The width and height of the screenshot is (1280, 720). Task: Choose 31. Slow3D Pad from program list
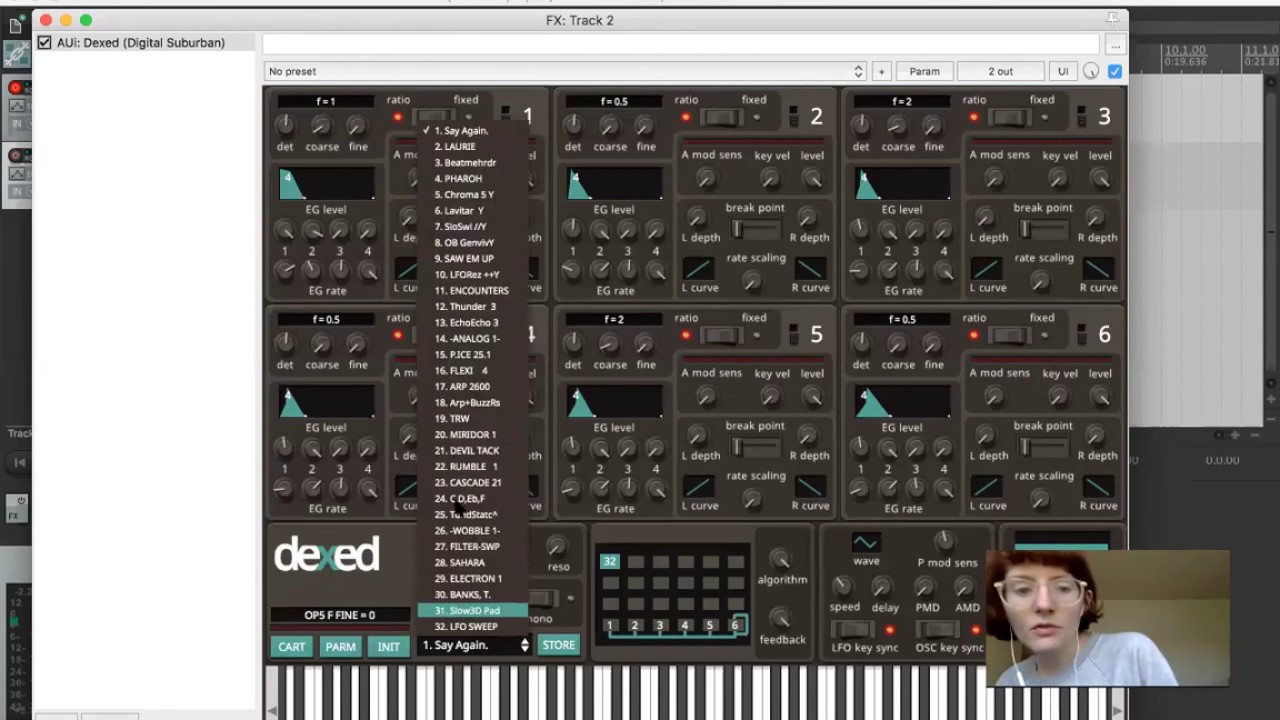tap(472, 610)
